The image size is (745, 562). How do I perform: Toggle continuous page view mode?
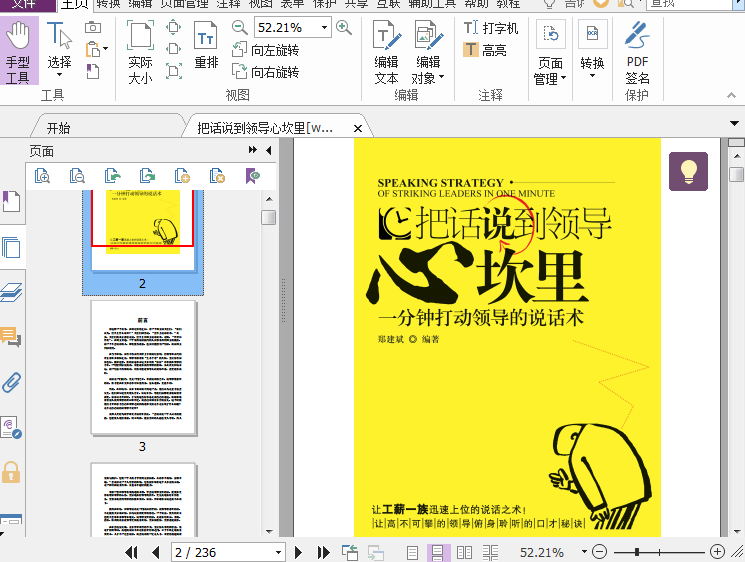[438, 552]
